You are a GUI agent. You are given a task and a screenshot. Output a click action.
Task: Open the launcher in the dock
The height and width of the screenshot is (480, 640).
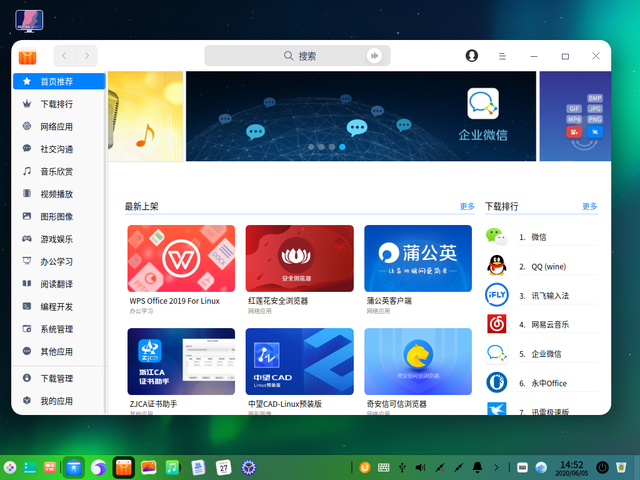(10, 467)
